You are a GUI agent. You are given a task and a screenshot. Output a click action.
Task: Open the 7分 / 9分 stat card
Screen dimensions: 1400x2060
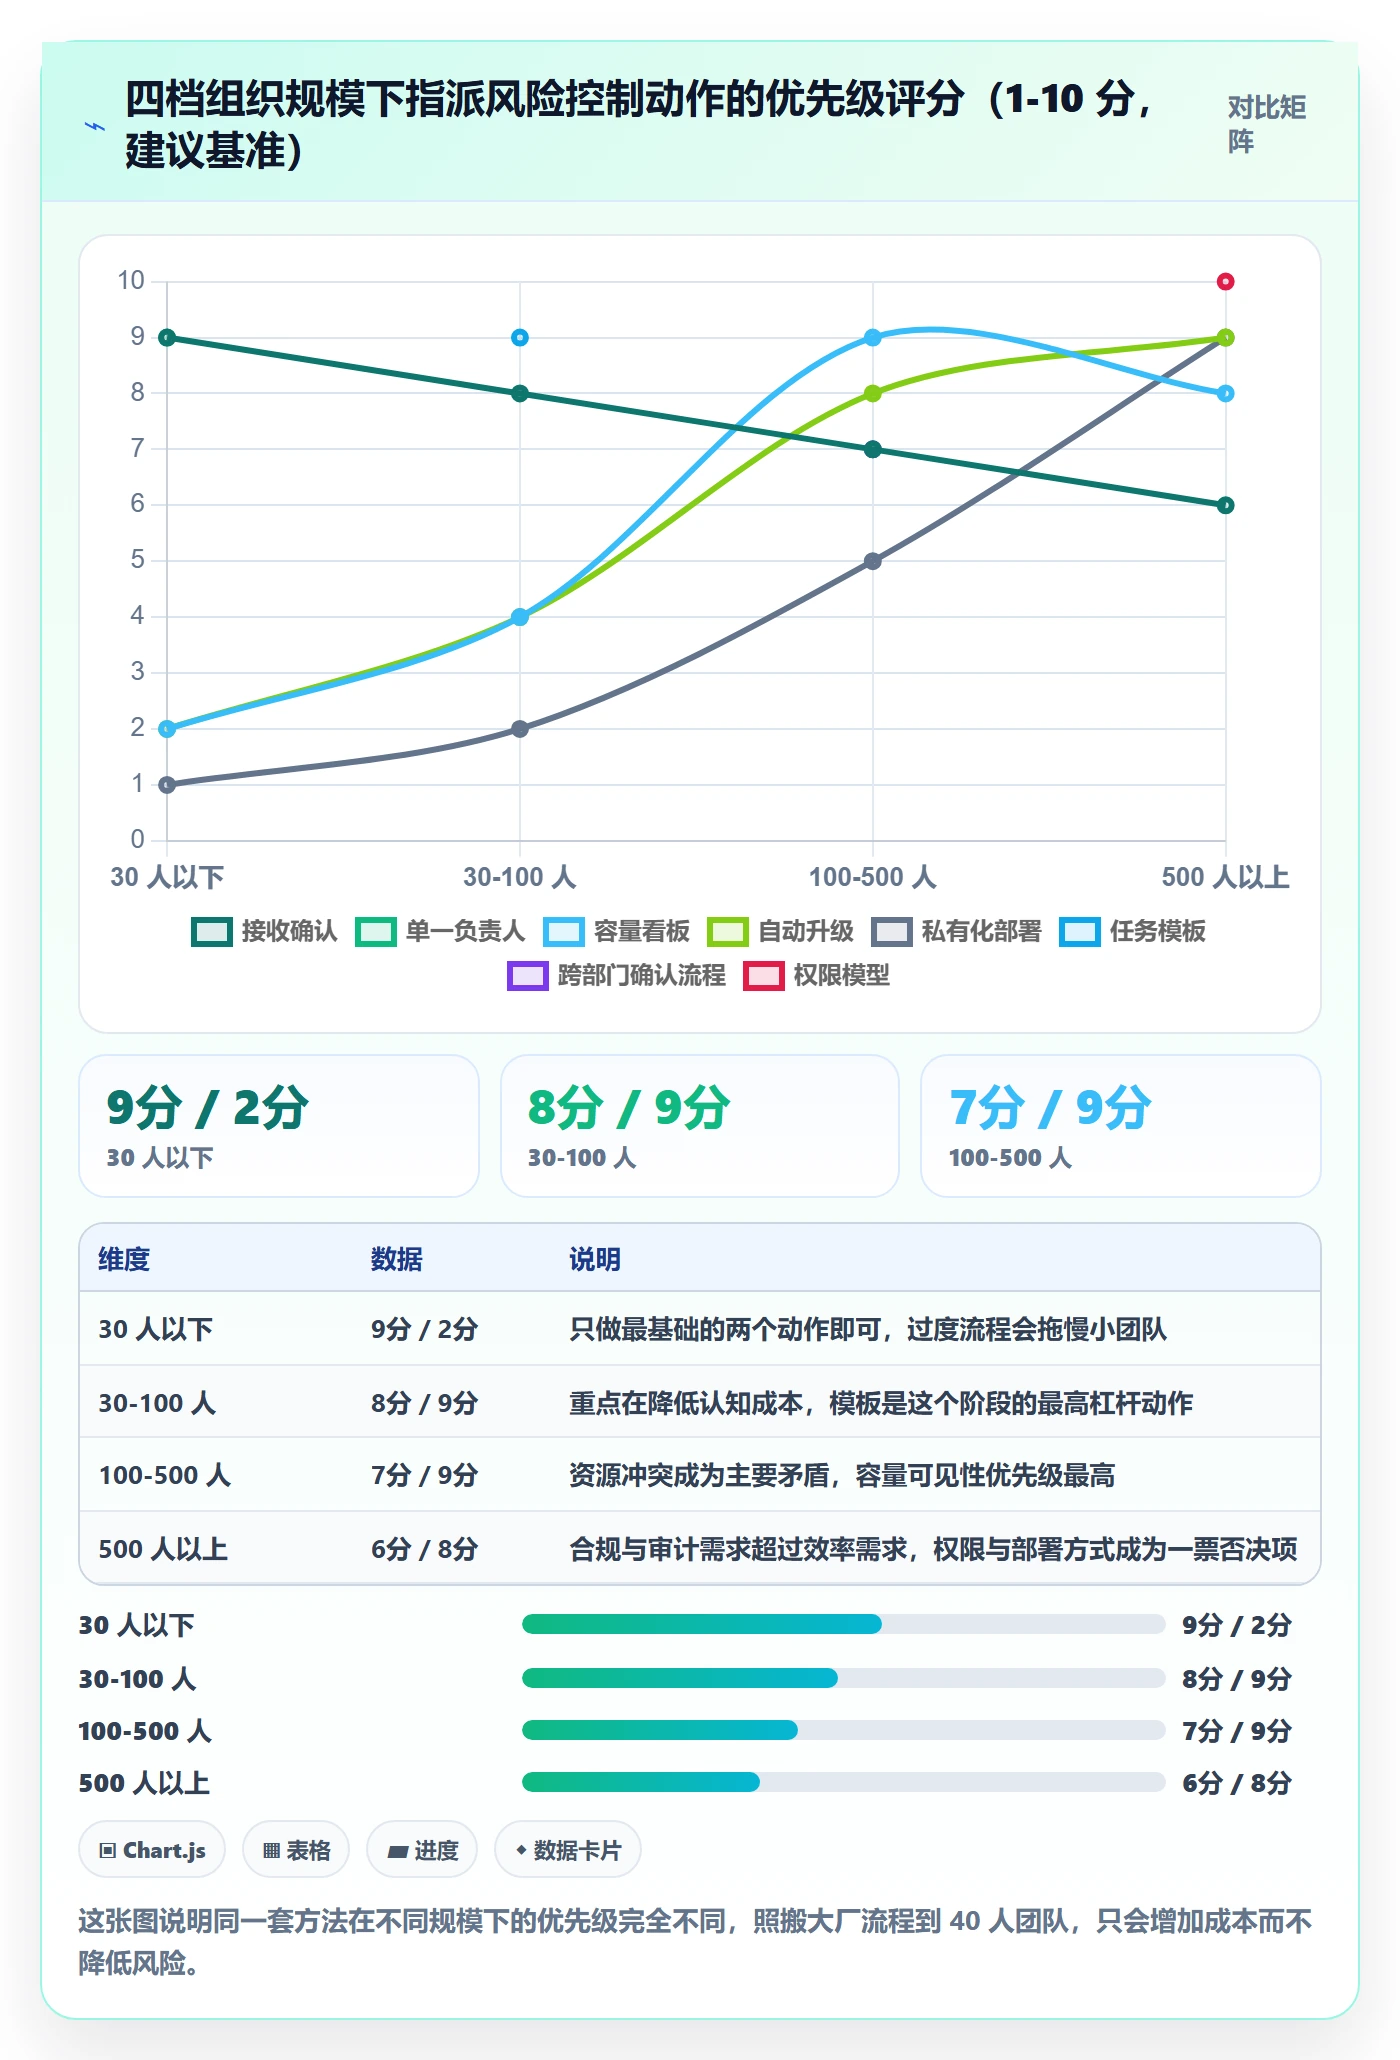[x=1121, y=1126]
